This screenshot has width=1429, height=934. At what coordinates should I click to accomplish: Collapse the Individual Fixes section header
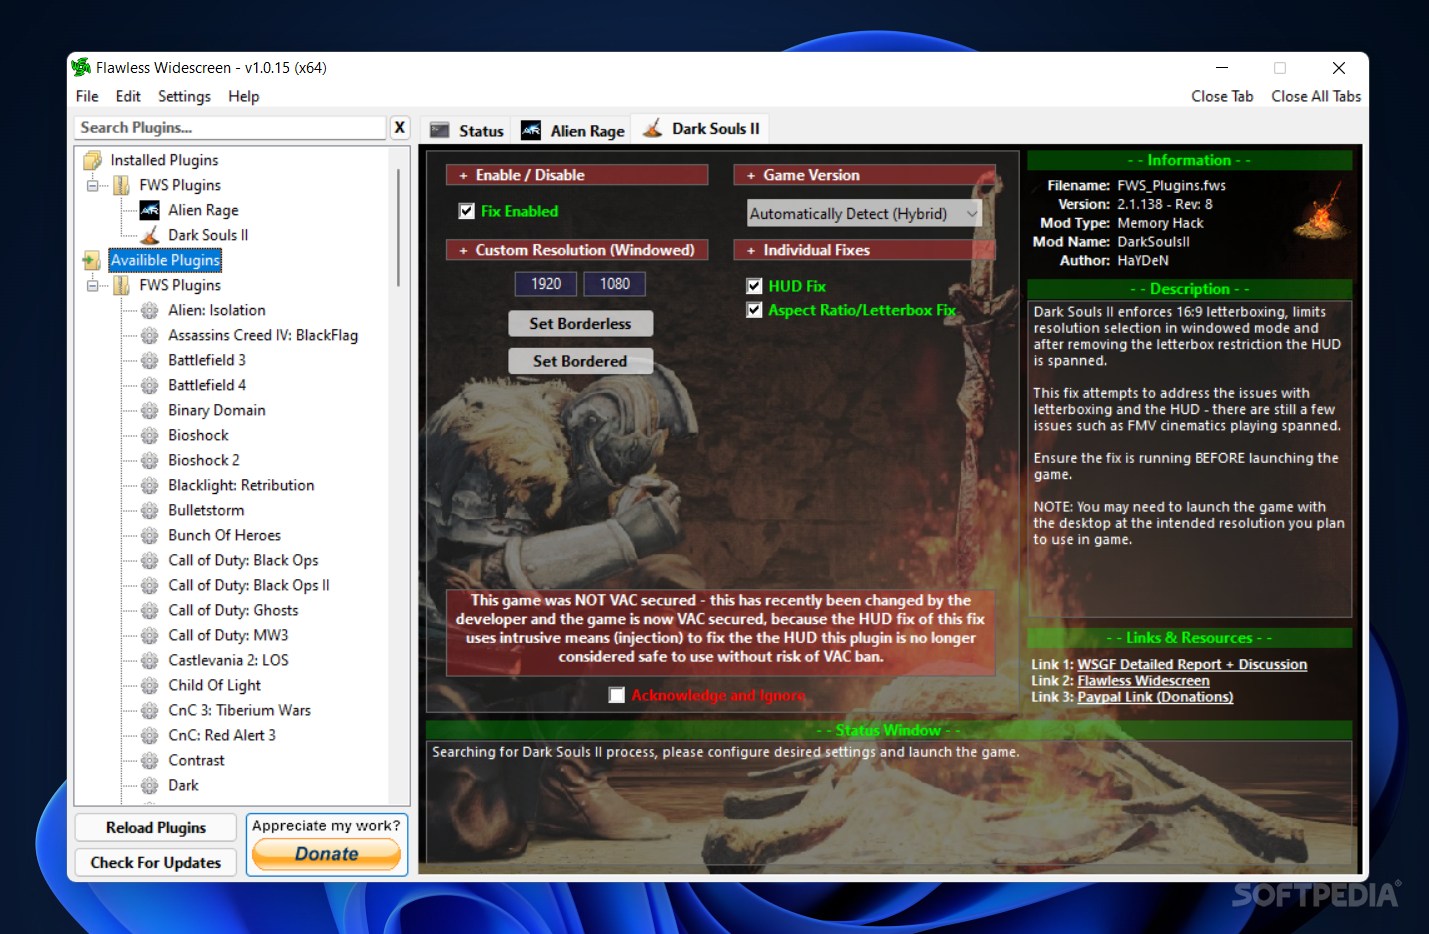pos(864,250)
